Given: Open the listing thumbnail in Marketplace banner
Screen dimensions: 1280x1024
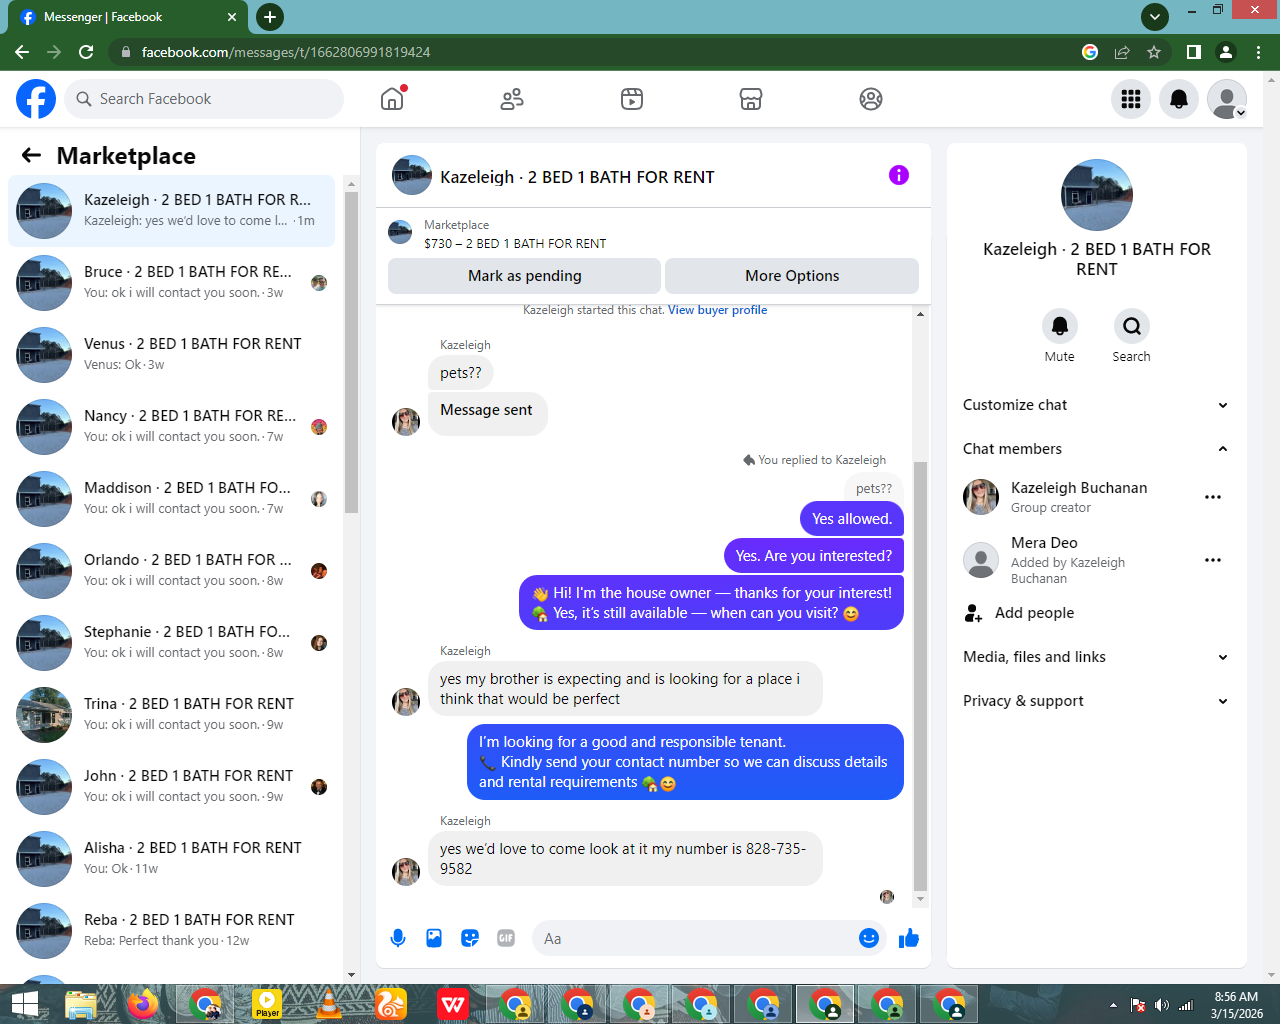Looking at the screenshot, I should (x=400, y=233).
